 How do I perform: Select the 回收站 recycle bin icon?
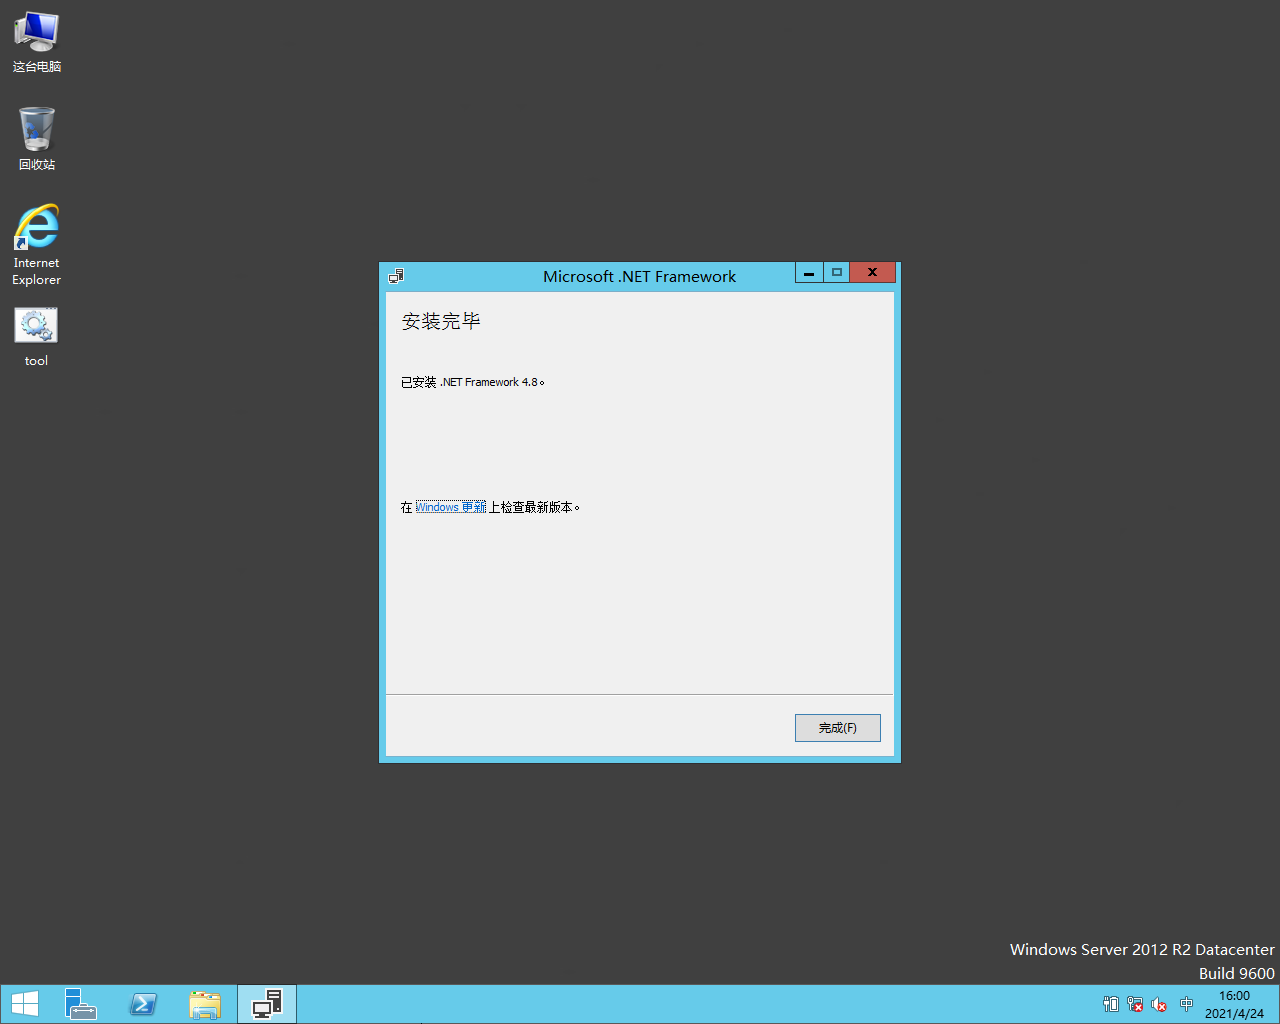coord(37,138)
